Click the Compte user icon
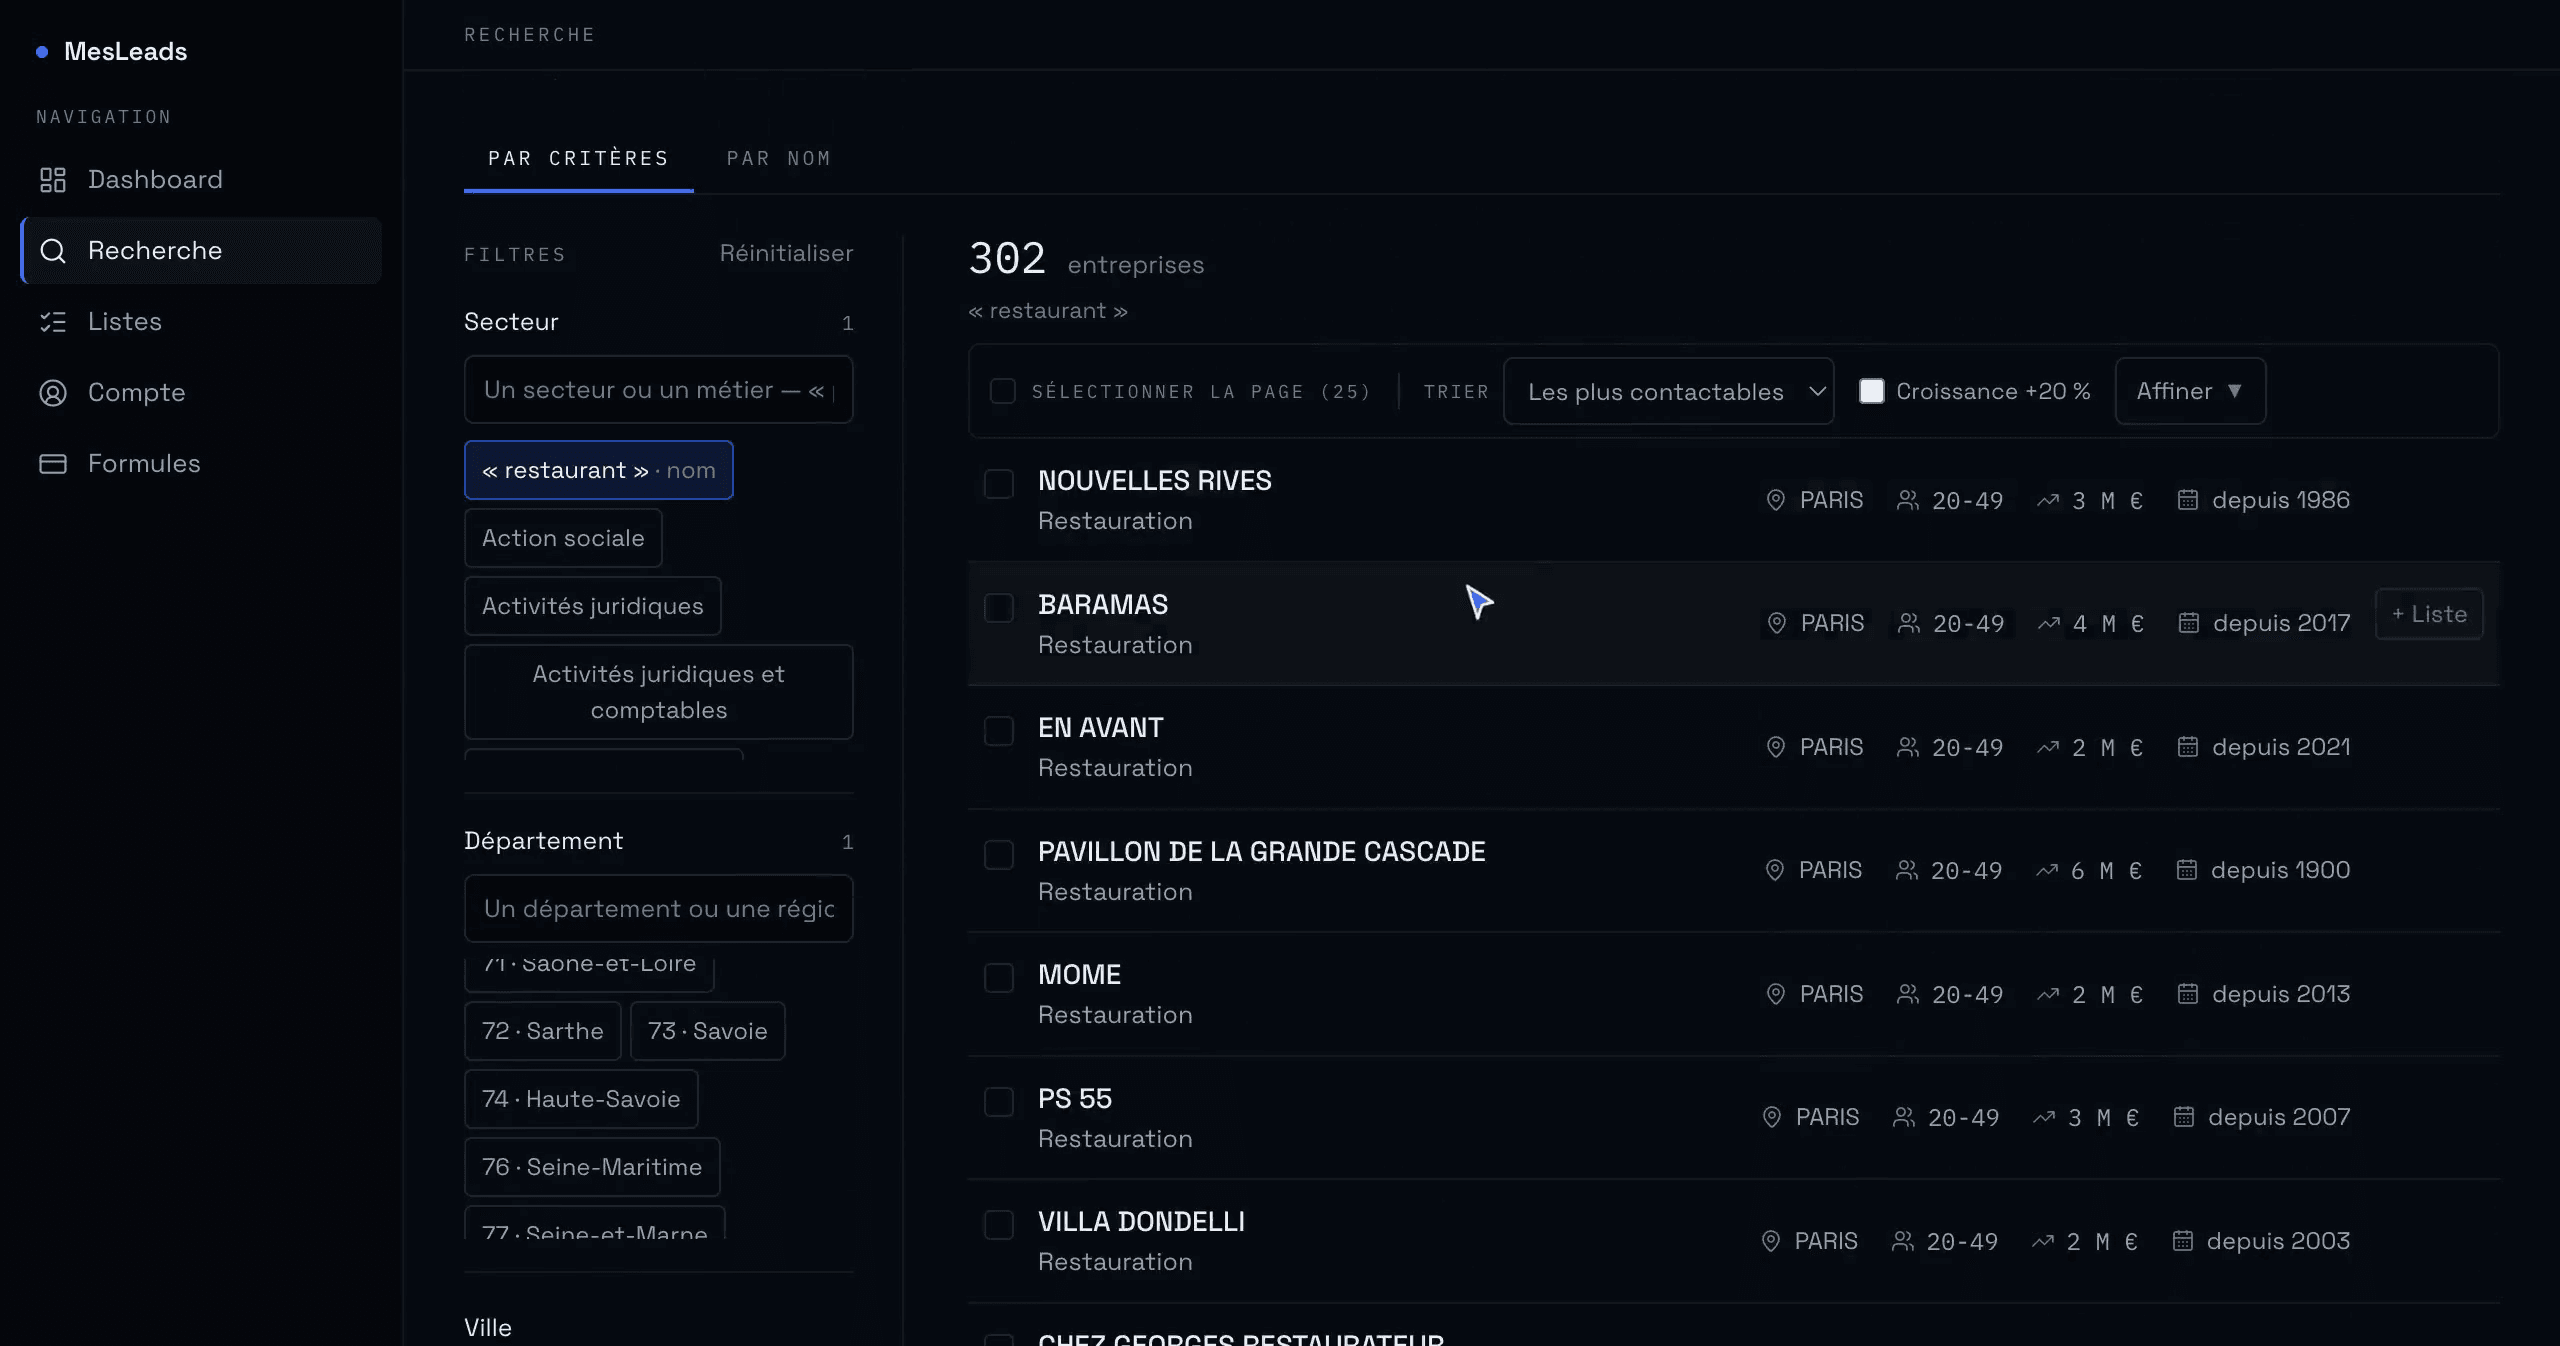The image size is (2560, 1346). pyautogui.click(x=52, y=393)
